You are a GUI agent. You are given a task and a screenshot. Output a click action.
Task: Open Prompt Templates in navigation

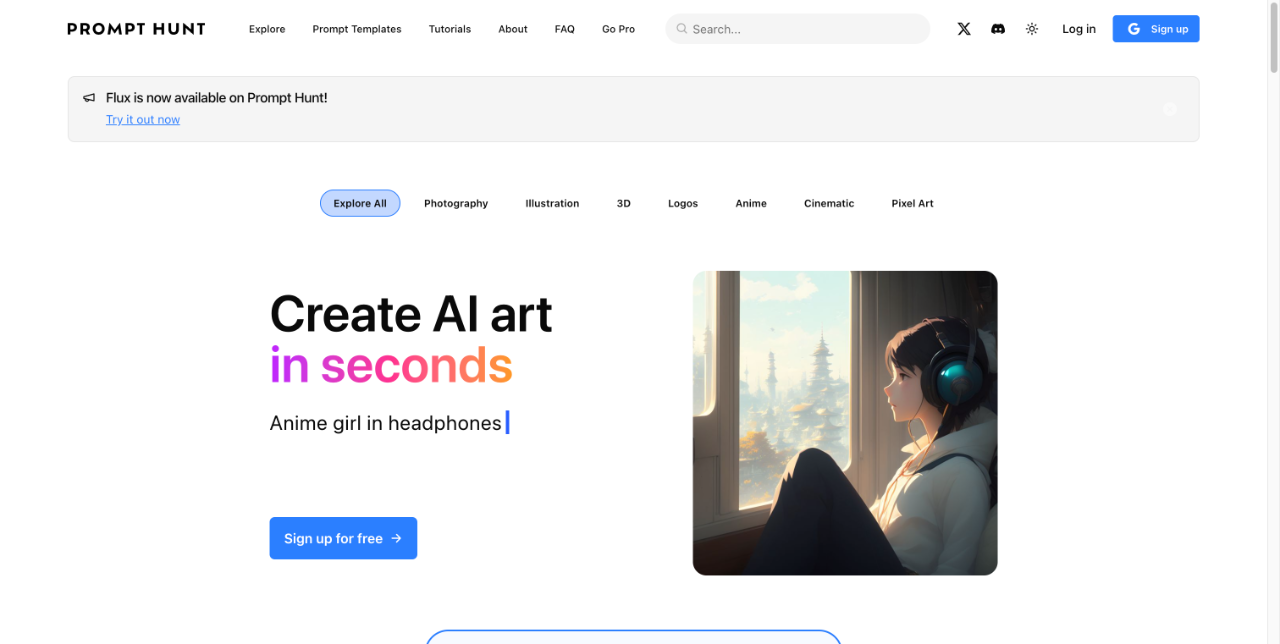(357, 29)
